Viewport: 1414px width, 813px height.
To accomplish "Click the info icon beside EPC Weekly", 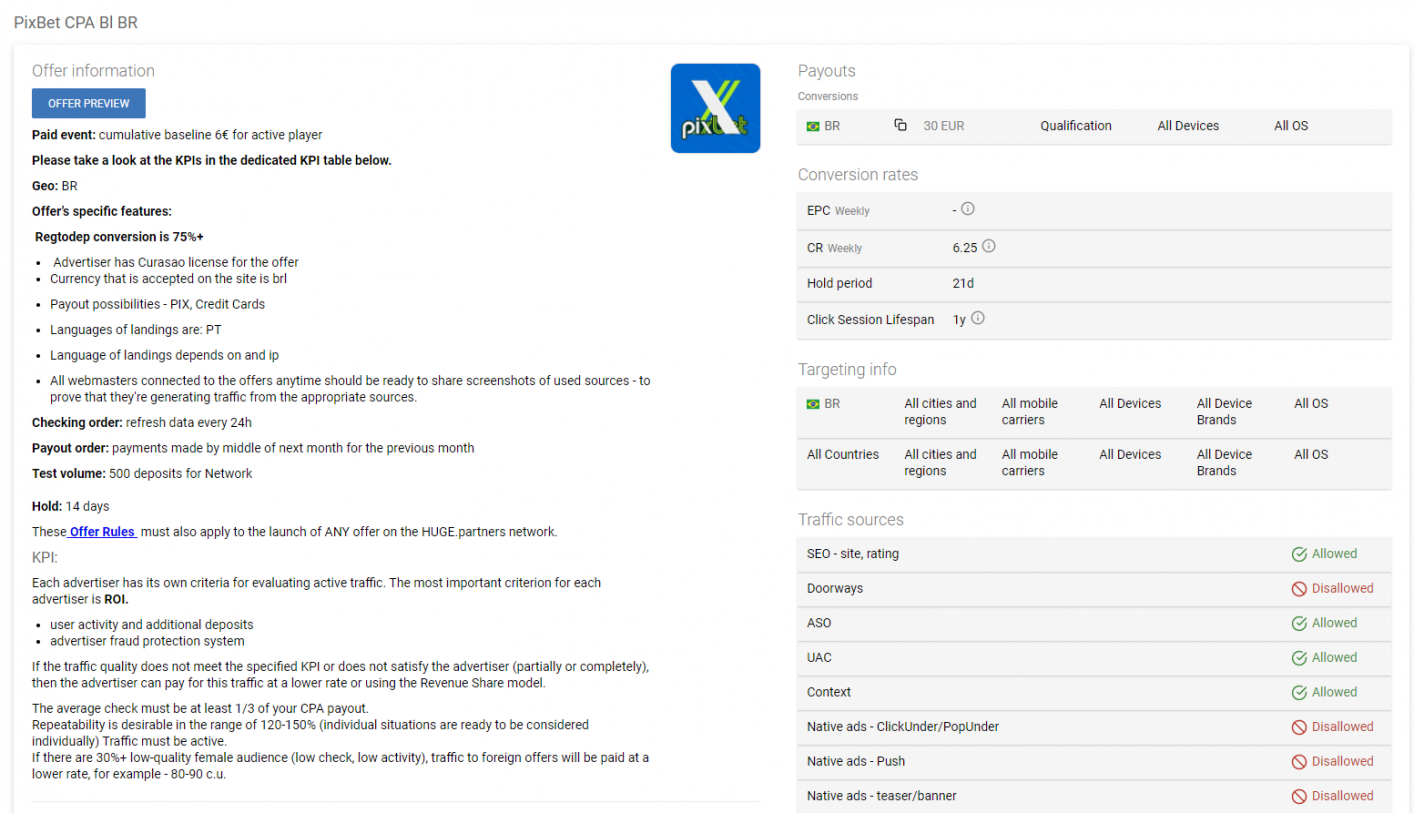I will tap(968, 209).
